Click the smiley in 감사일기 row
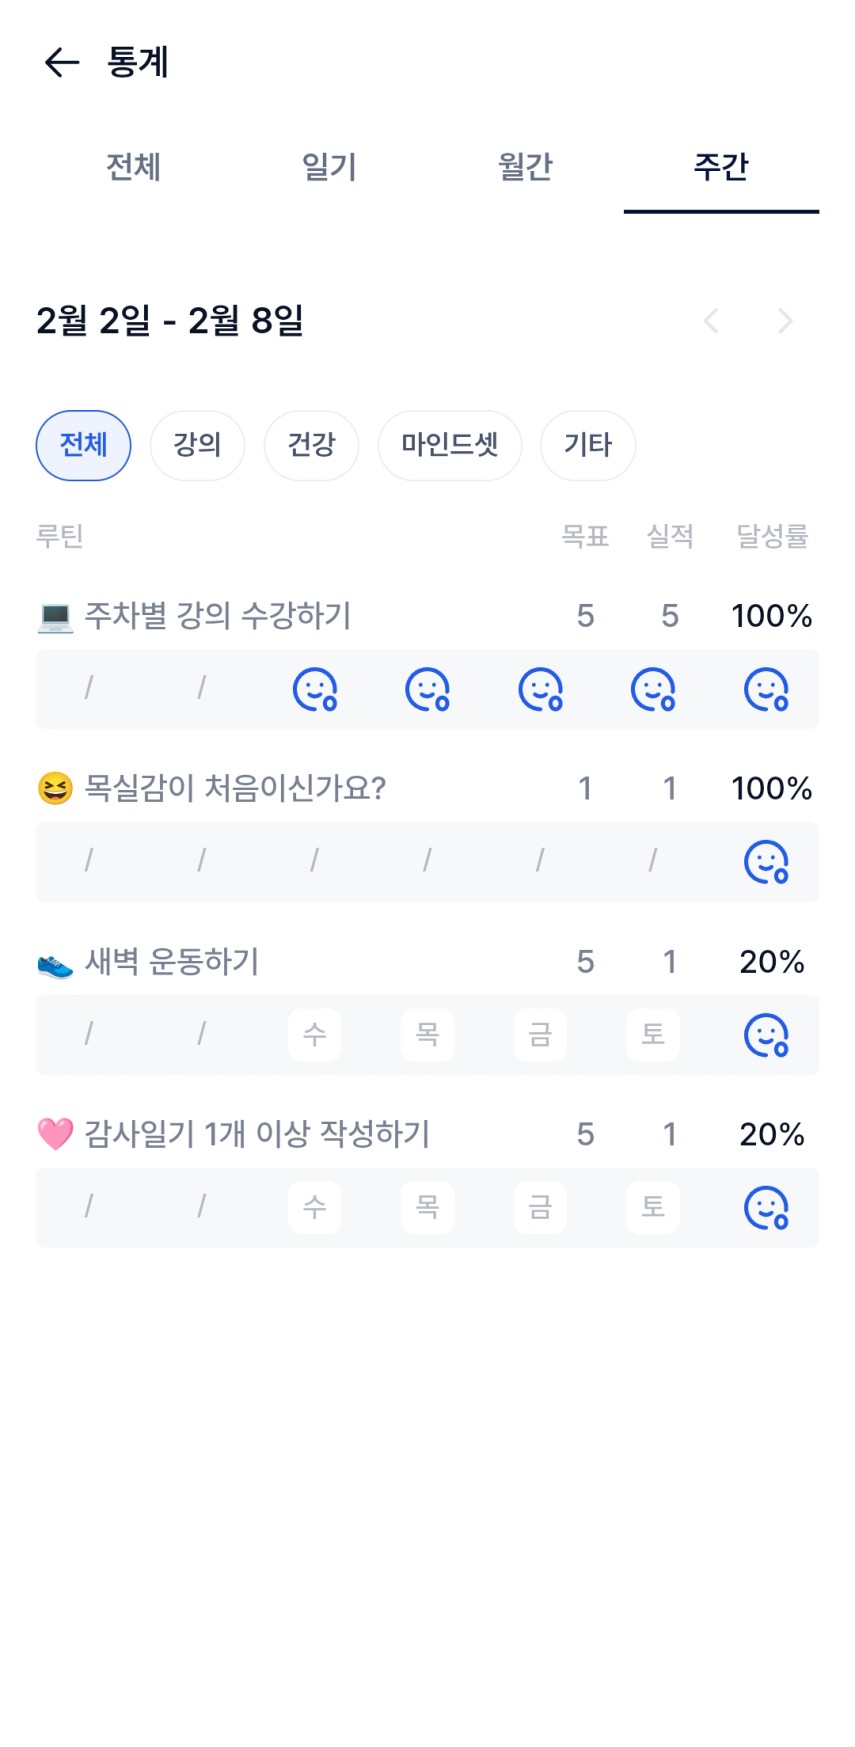The height and width of the screenshot is (1747, 855). [x=766, y=1208]
